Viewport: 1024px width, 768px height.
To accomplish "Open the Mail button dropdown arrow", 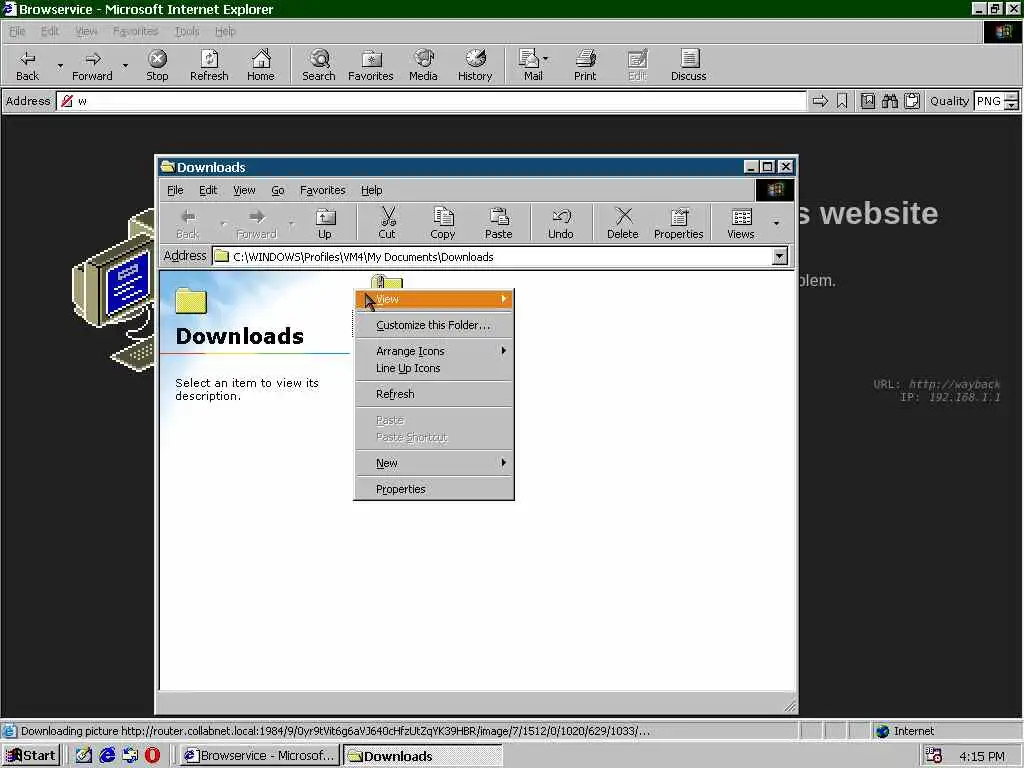I will click(546, 59).
